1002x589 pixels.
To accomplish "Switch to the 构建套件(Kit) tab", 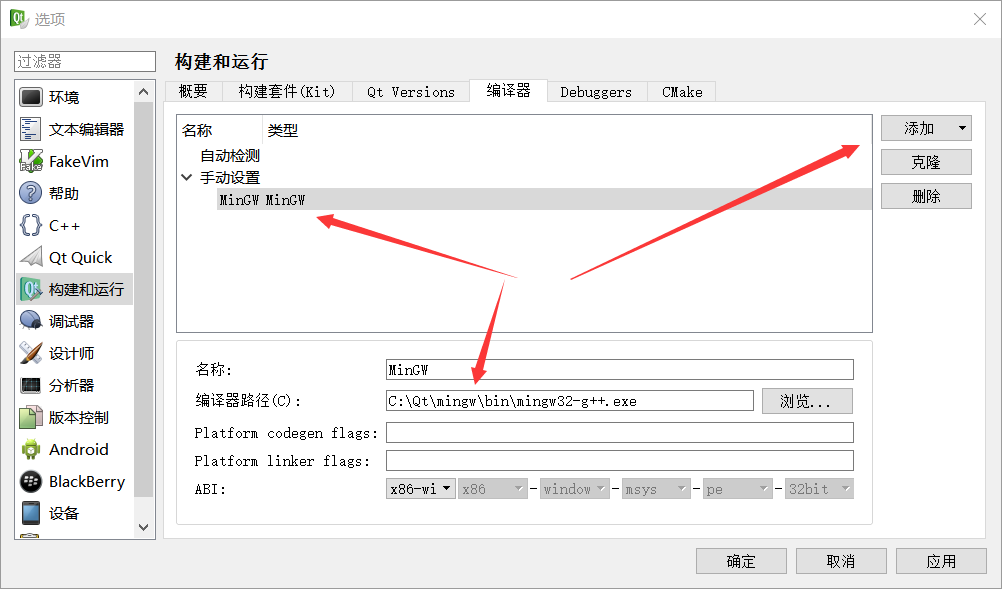I will coord(286,91).
